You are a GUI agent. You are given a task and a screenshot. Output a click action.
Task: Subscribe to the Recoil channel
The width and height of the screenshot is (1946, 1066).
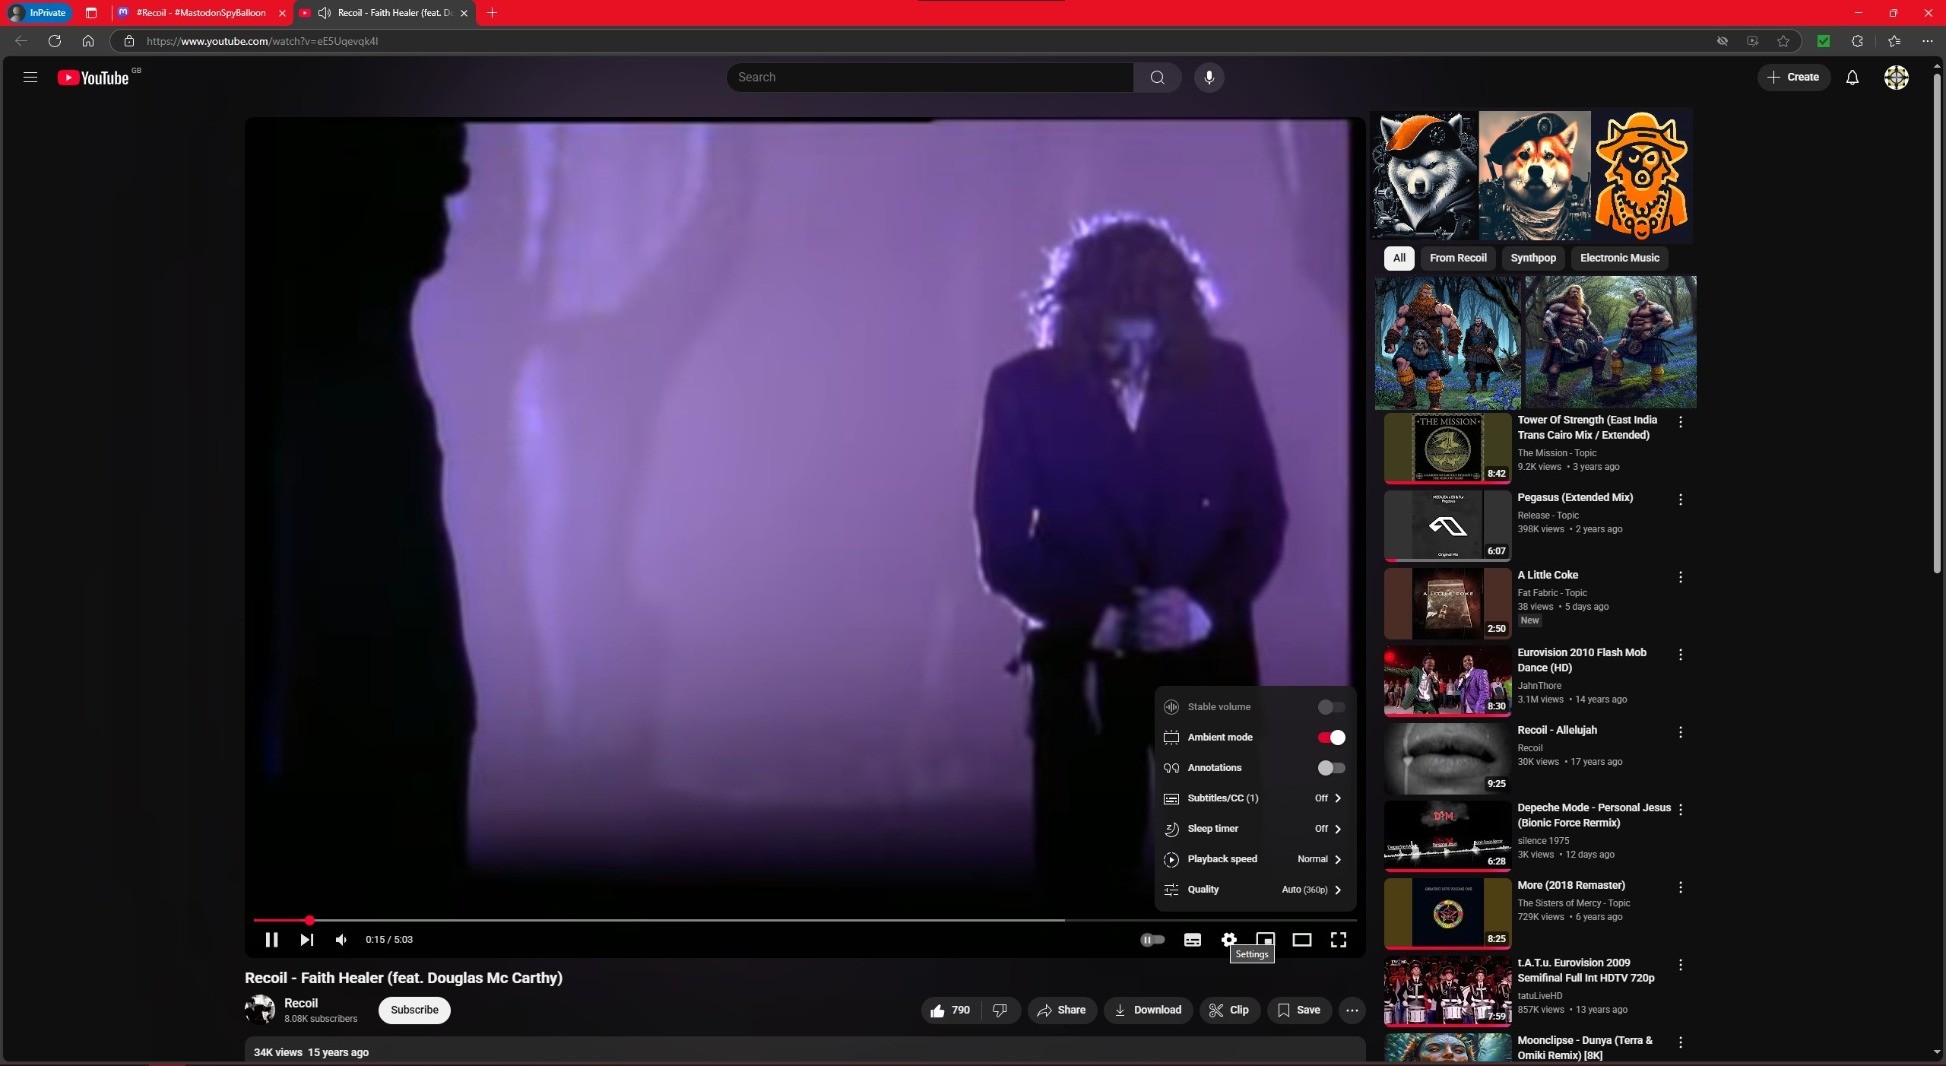(x=414, y=1010)
